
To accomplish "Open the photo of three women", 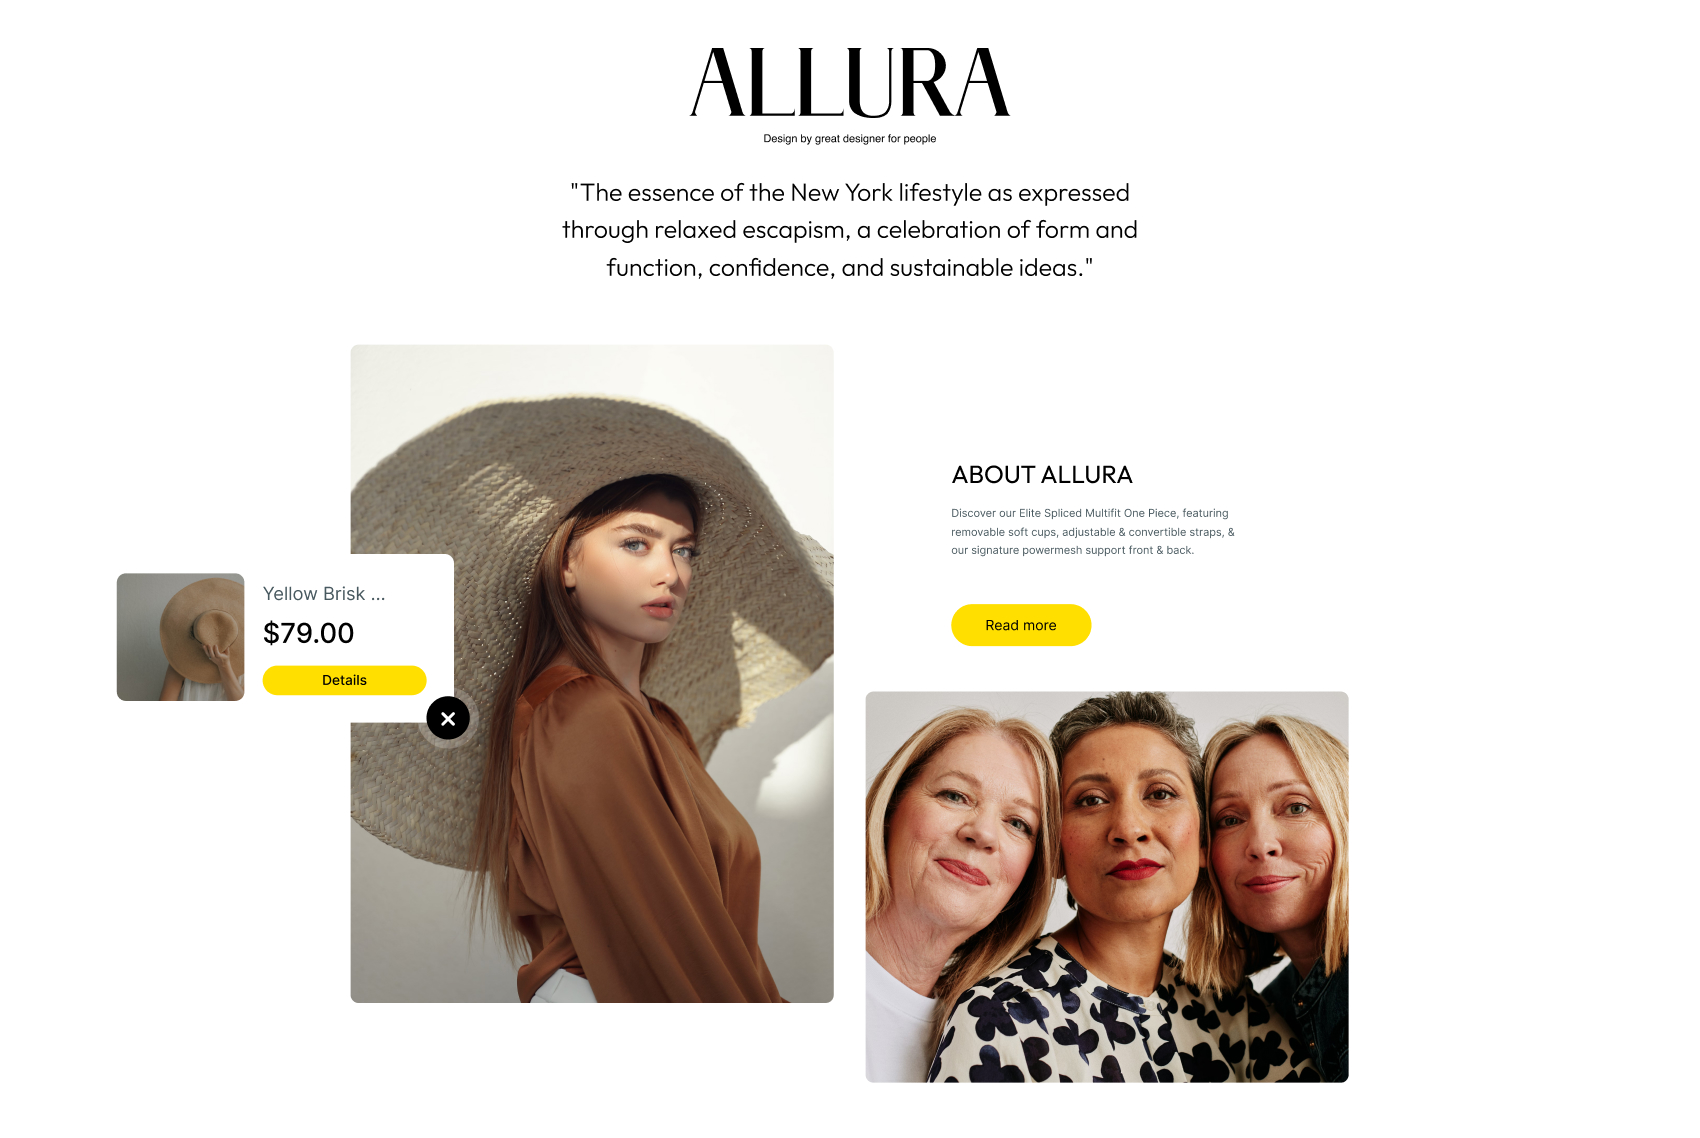I will [1107, 887].
